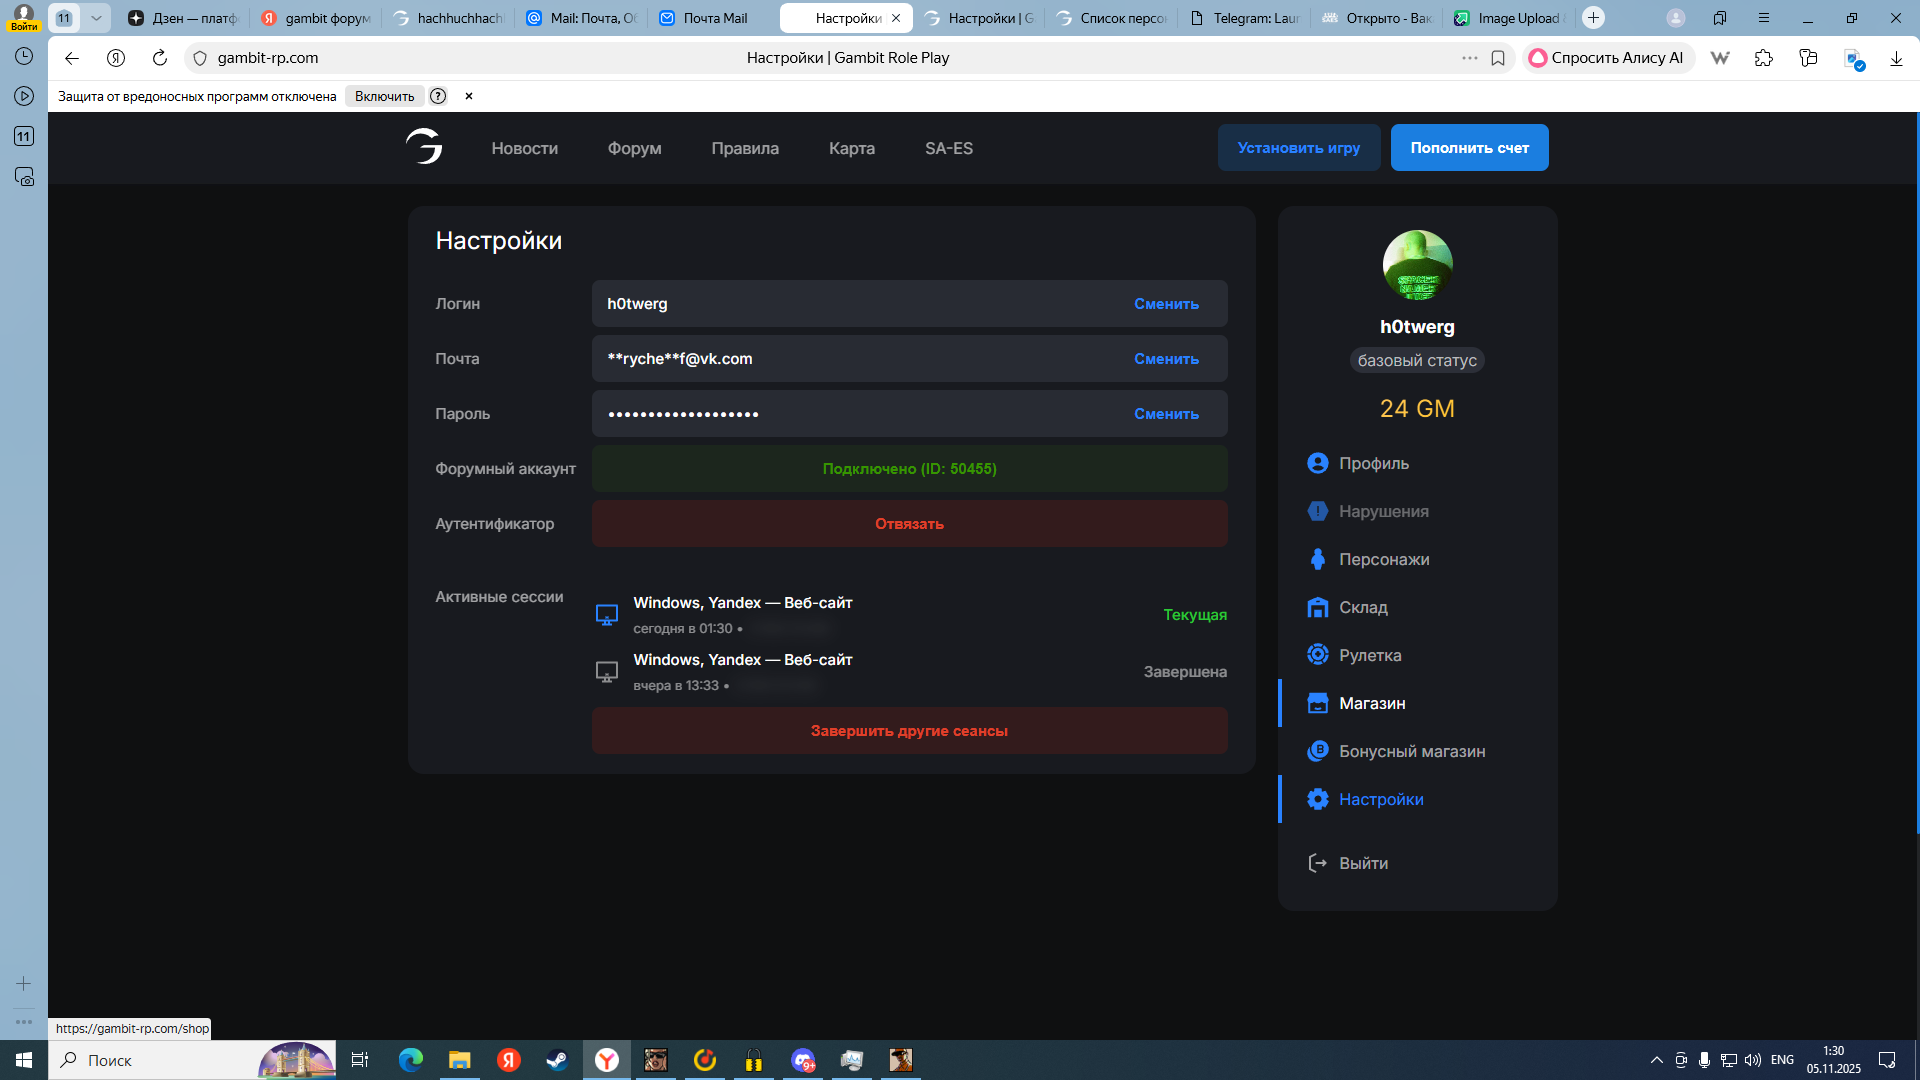Click the Пополнить счет button
The height and width of the screenshot is (1080, 1920).
pos(1469,148)
